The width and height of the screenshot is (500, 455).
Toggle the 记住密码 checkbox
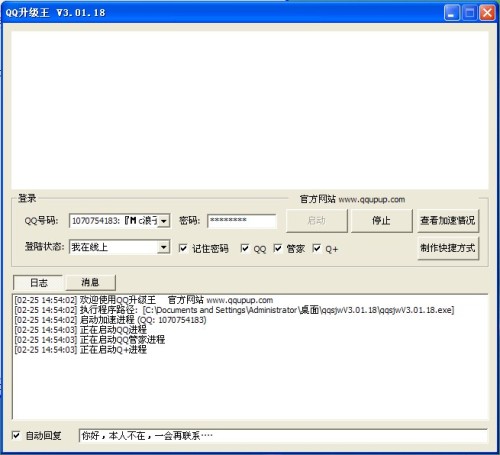click(x=183, y=248)
